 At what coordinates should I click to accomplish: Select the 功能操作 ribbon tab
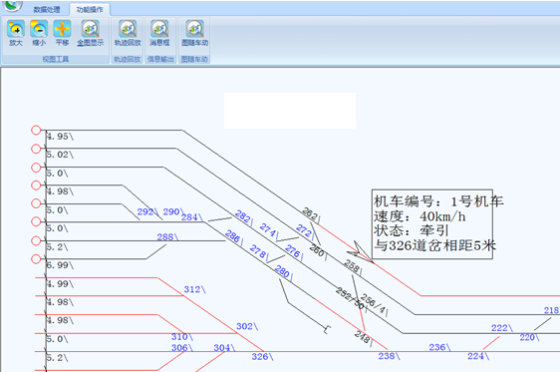pos(90,10)
